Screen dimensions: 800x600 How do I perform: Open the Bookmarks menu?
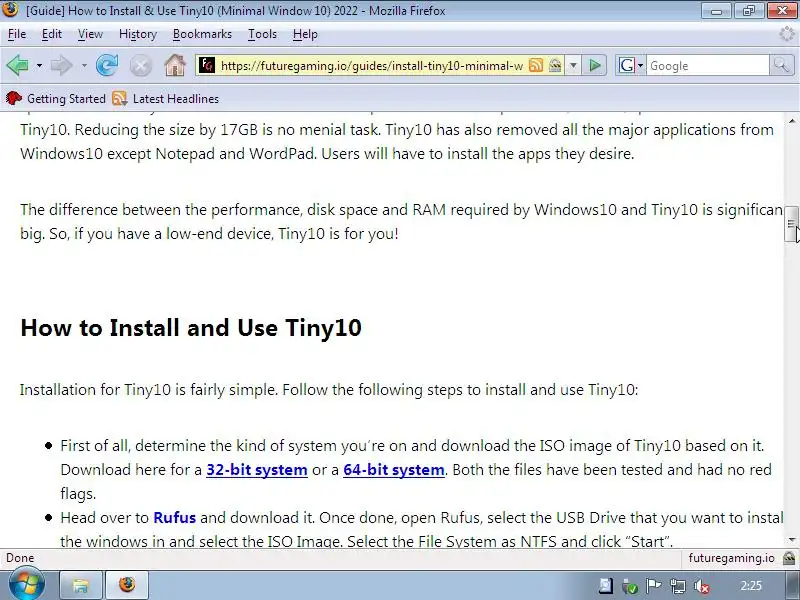click(x=202, y=34)
